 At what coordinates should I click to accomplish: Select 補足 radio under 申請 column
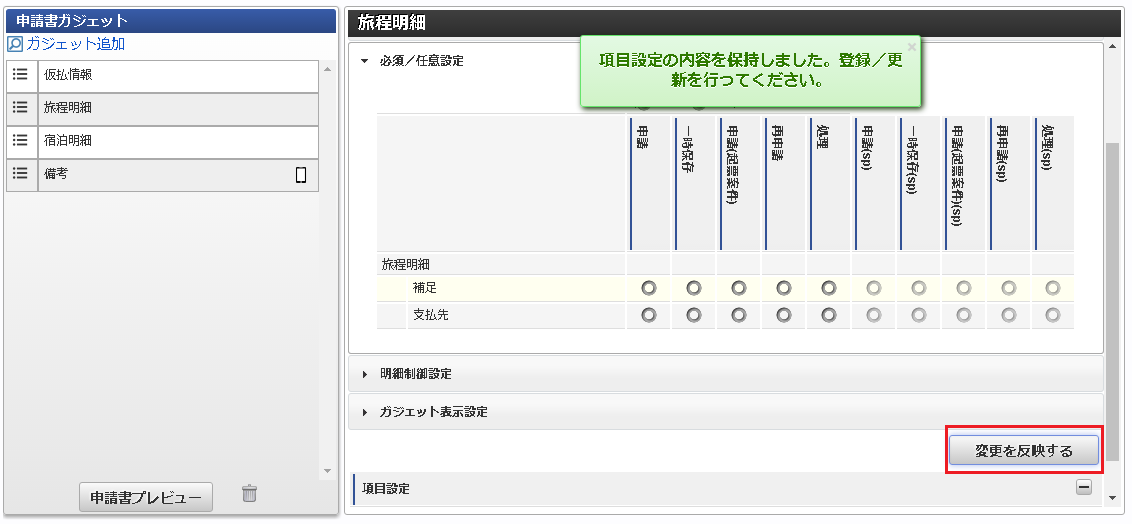pos(648,288)
